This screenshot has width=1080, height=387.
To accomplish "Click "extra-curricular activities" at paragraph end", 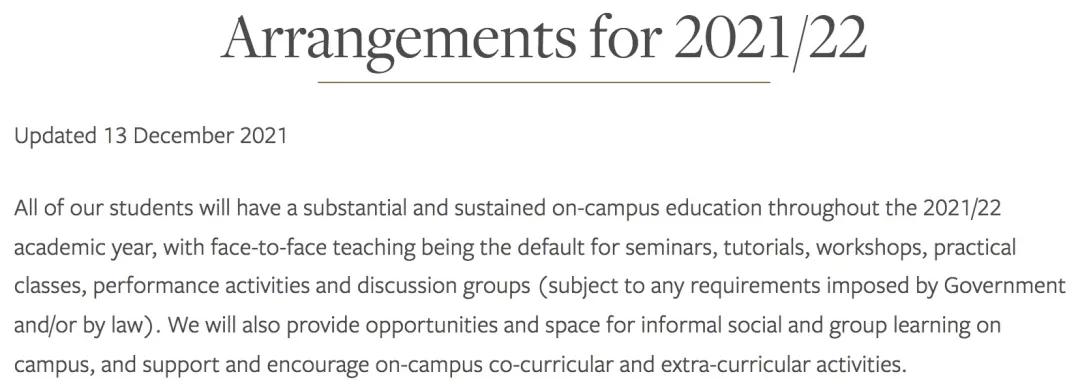I will point(782,364).
